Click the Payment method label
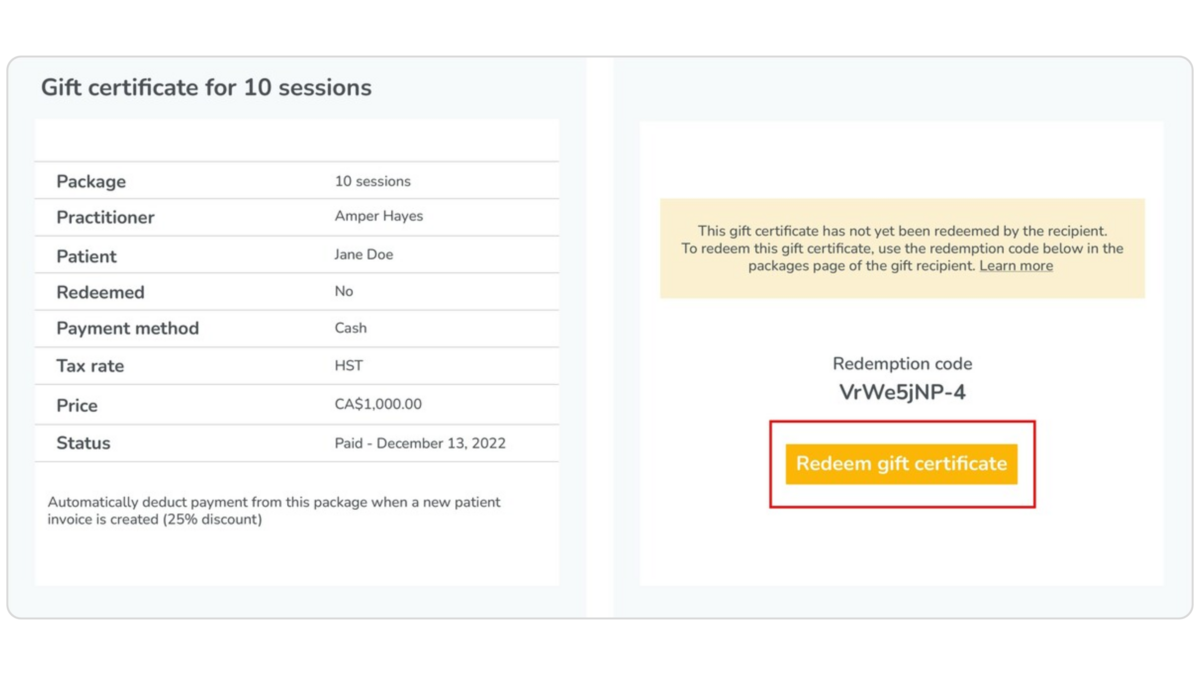The width and height of the screenshot is (1200, 675). pyautogui.click(x=127, y=328)
